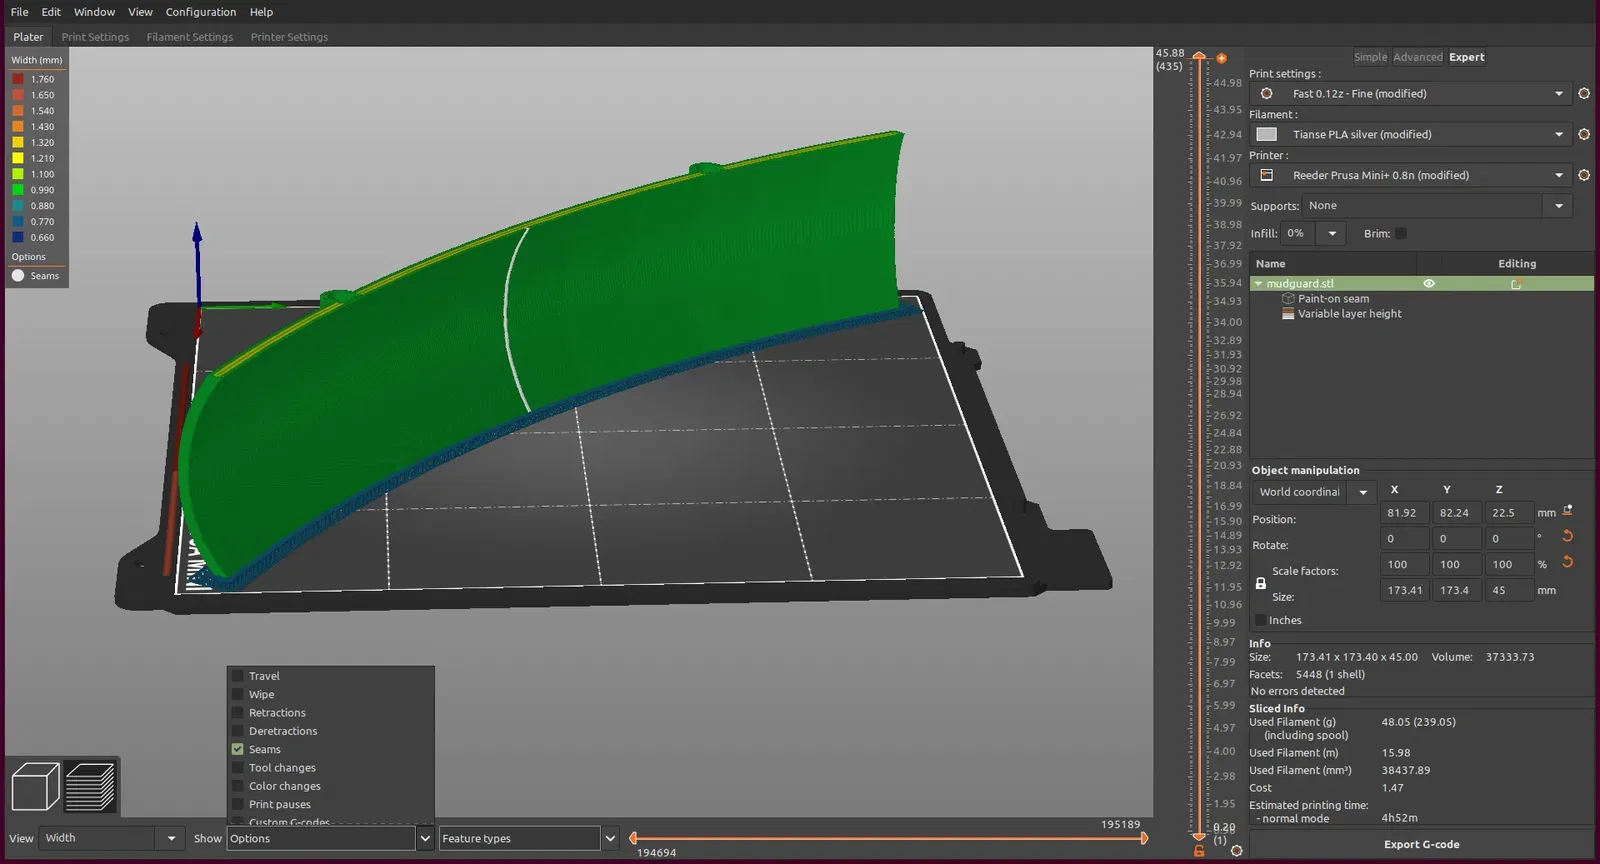Screen dimensions: 1600x864
Task: Click the reset rotation arrow icon
Action: [1567, 537]
